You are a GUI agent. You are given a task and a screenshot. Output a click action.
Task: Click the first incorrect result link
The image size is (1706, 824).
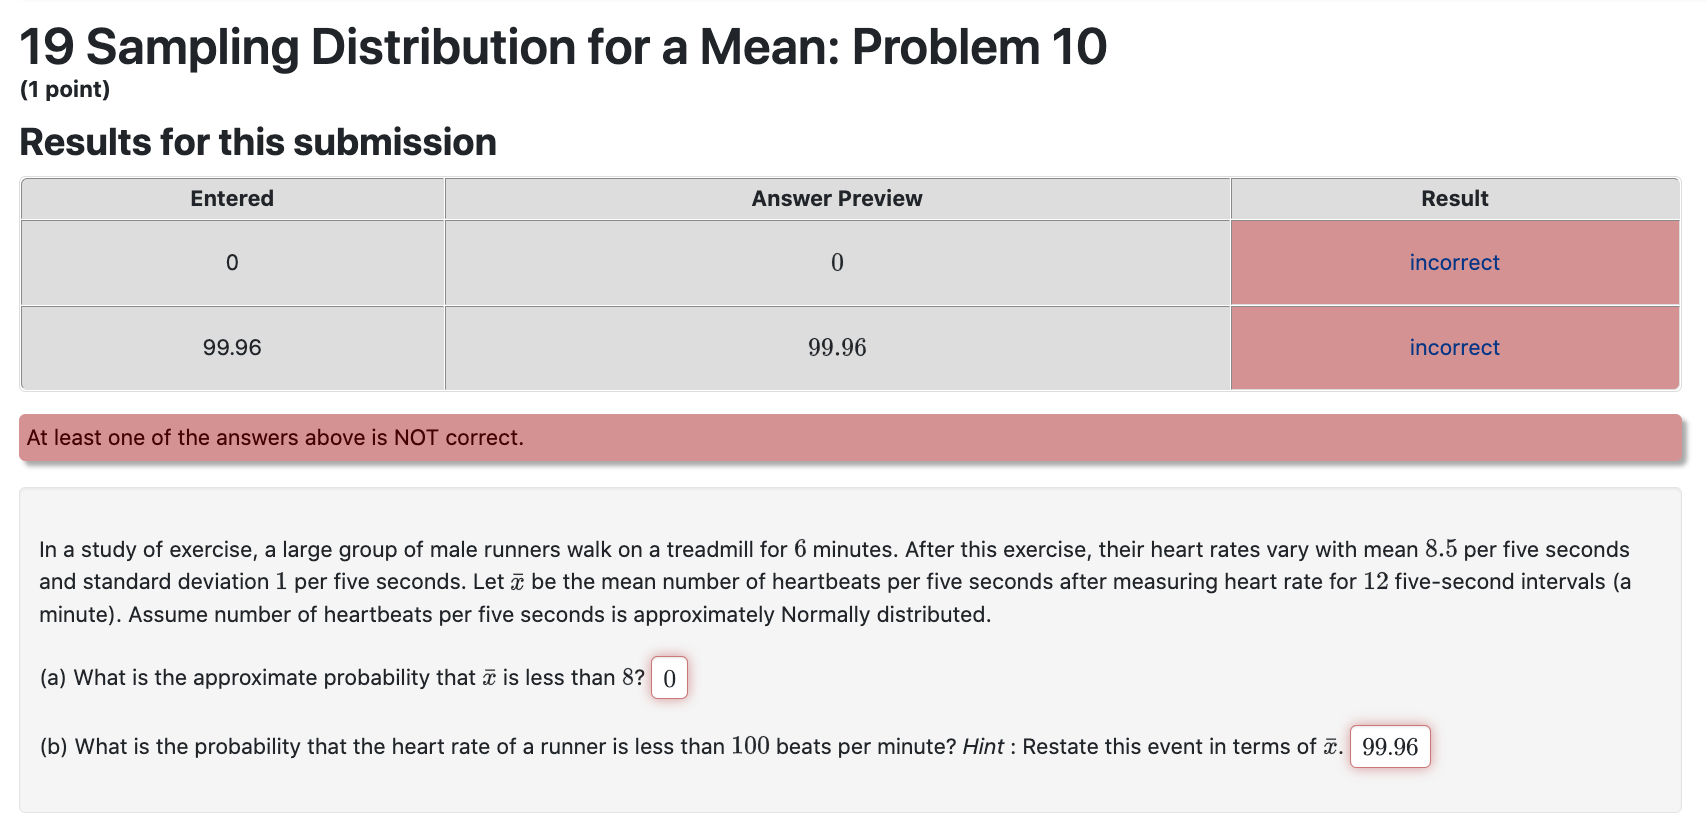click(1453, 262)
